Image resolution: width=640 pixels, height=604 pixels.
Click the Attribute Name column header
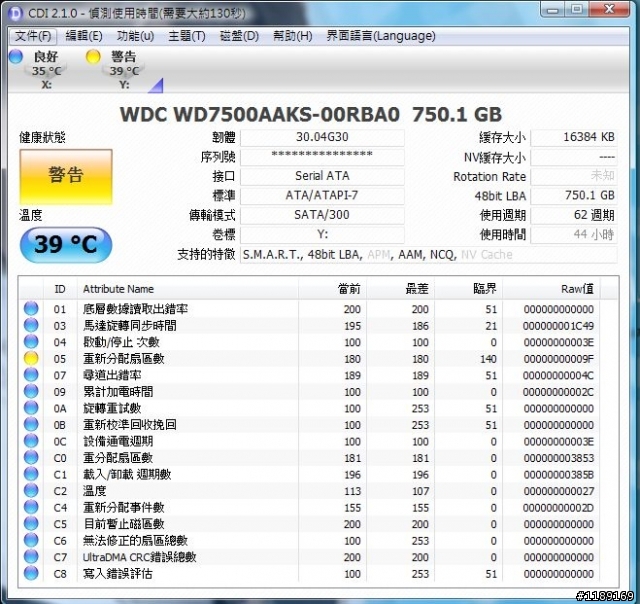pos(188,289)
